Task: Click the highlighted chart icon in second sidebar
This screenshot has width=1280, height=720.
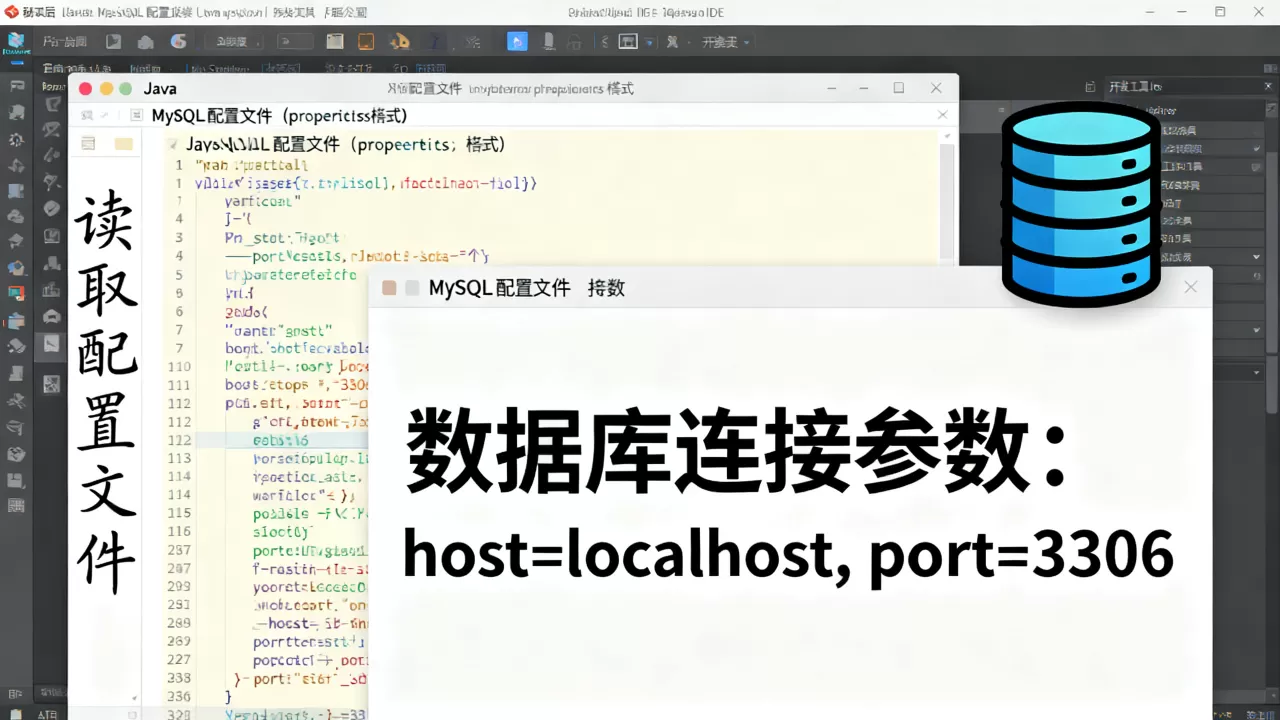Action: 51,346
